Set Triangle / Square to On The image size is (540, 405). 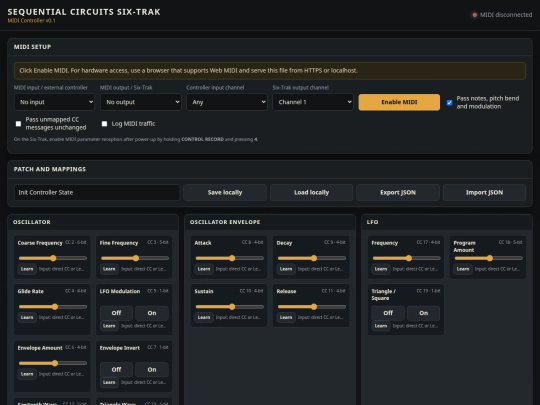[x=424, y=313]
